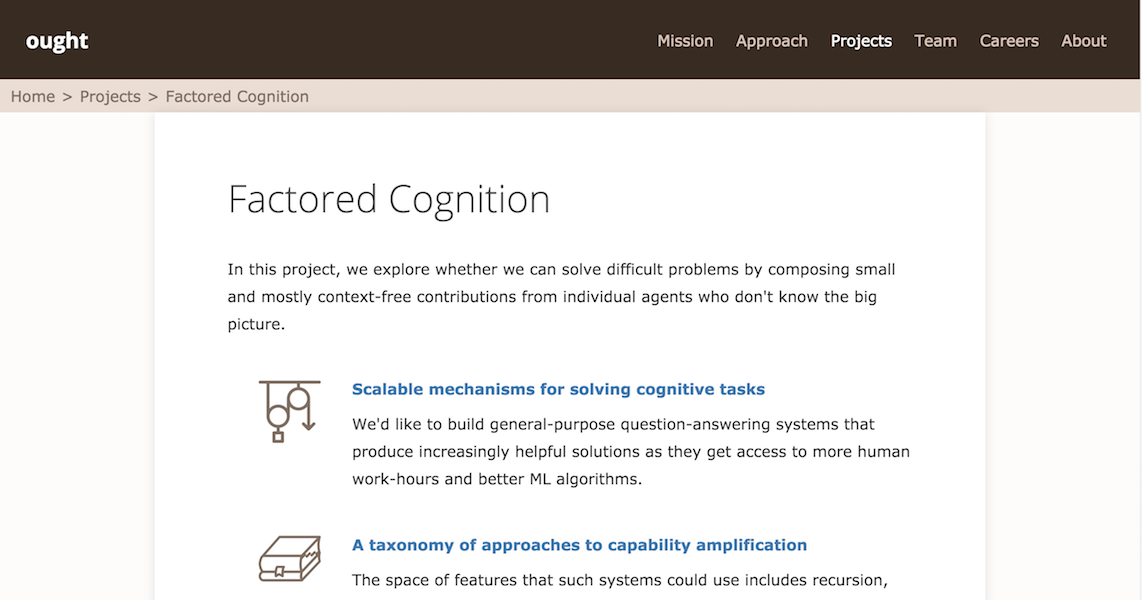The image size is (1142, 600).
Task: Click separator between Projects and Factored Cognition
Action: 153,96
